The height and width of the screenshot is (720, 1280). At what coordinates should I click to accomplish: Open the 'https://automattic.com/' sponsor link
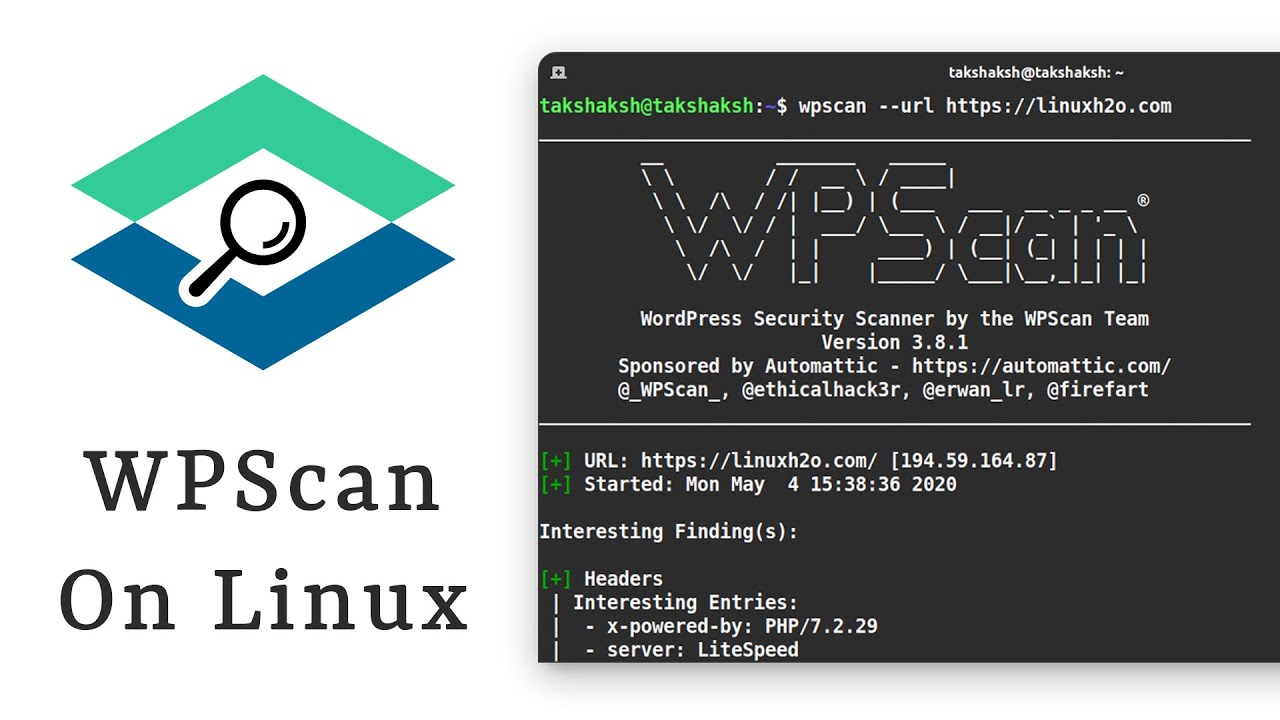1041,366
